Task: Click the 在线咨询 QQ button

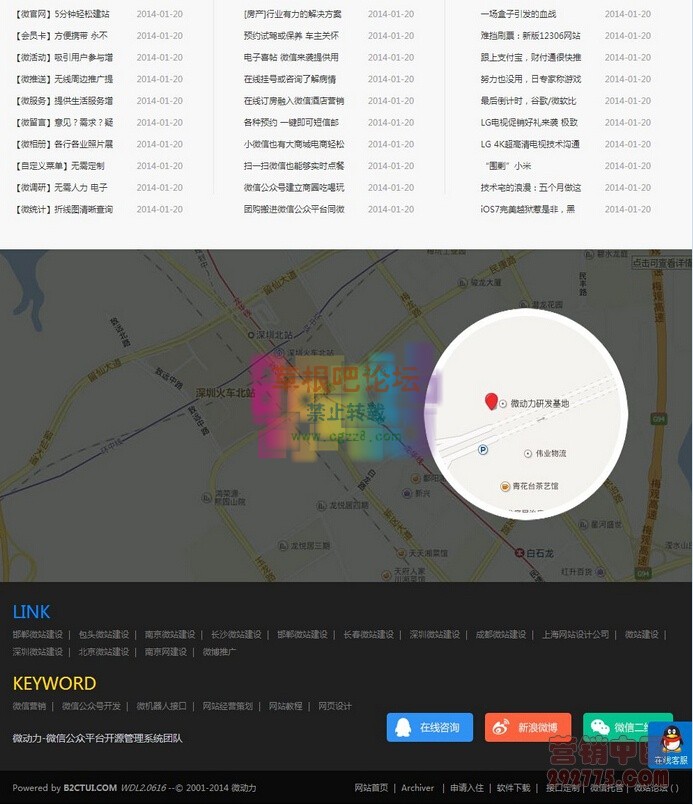Action: 430,727
